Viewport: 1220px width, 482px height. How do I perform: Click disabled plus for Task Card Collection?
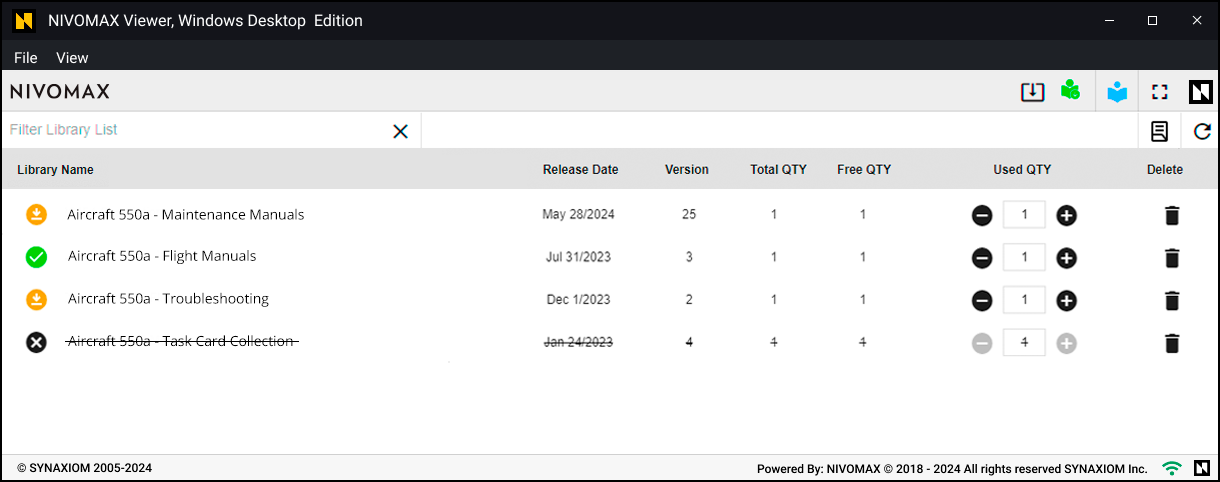[x=1067, y=343]
